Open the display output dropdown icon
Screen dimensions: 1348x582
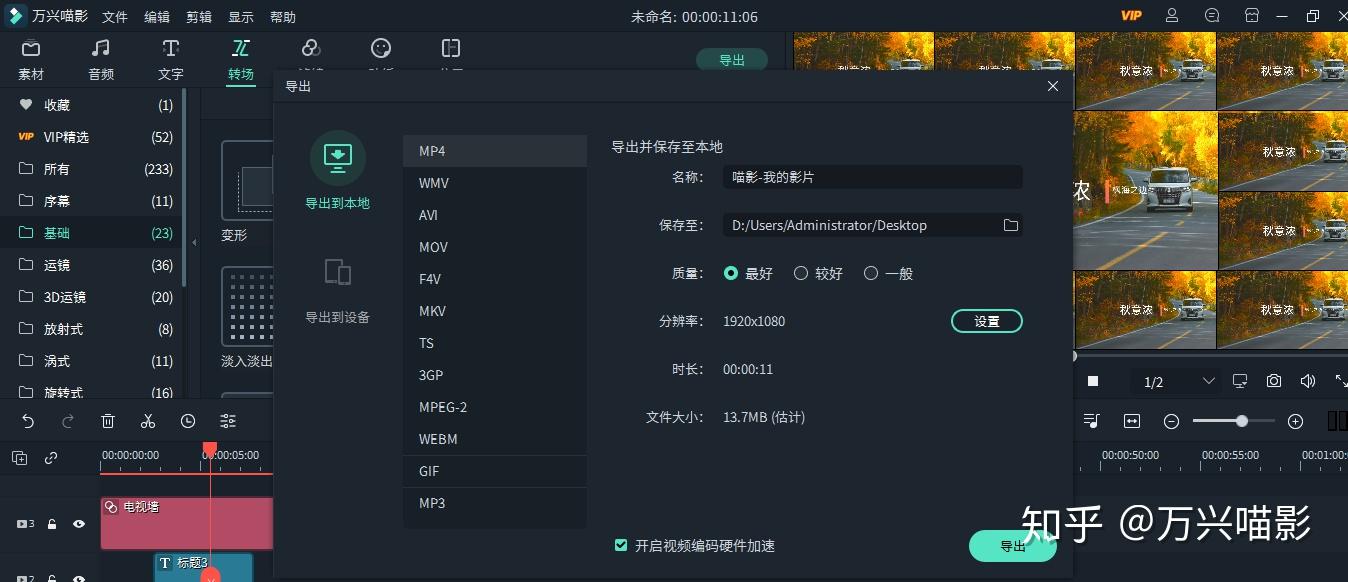(1239, 381)
